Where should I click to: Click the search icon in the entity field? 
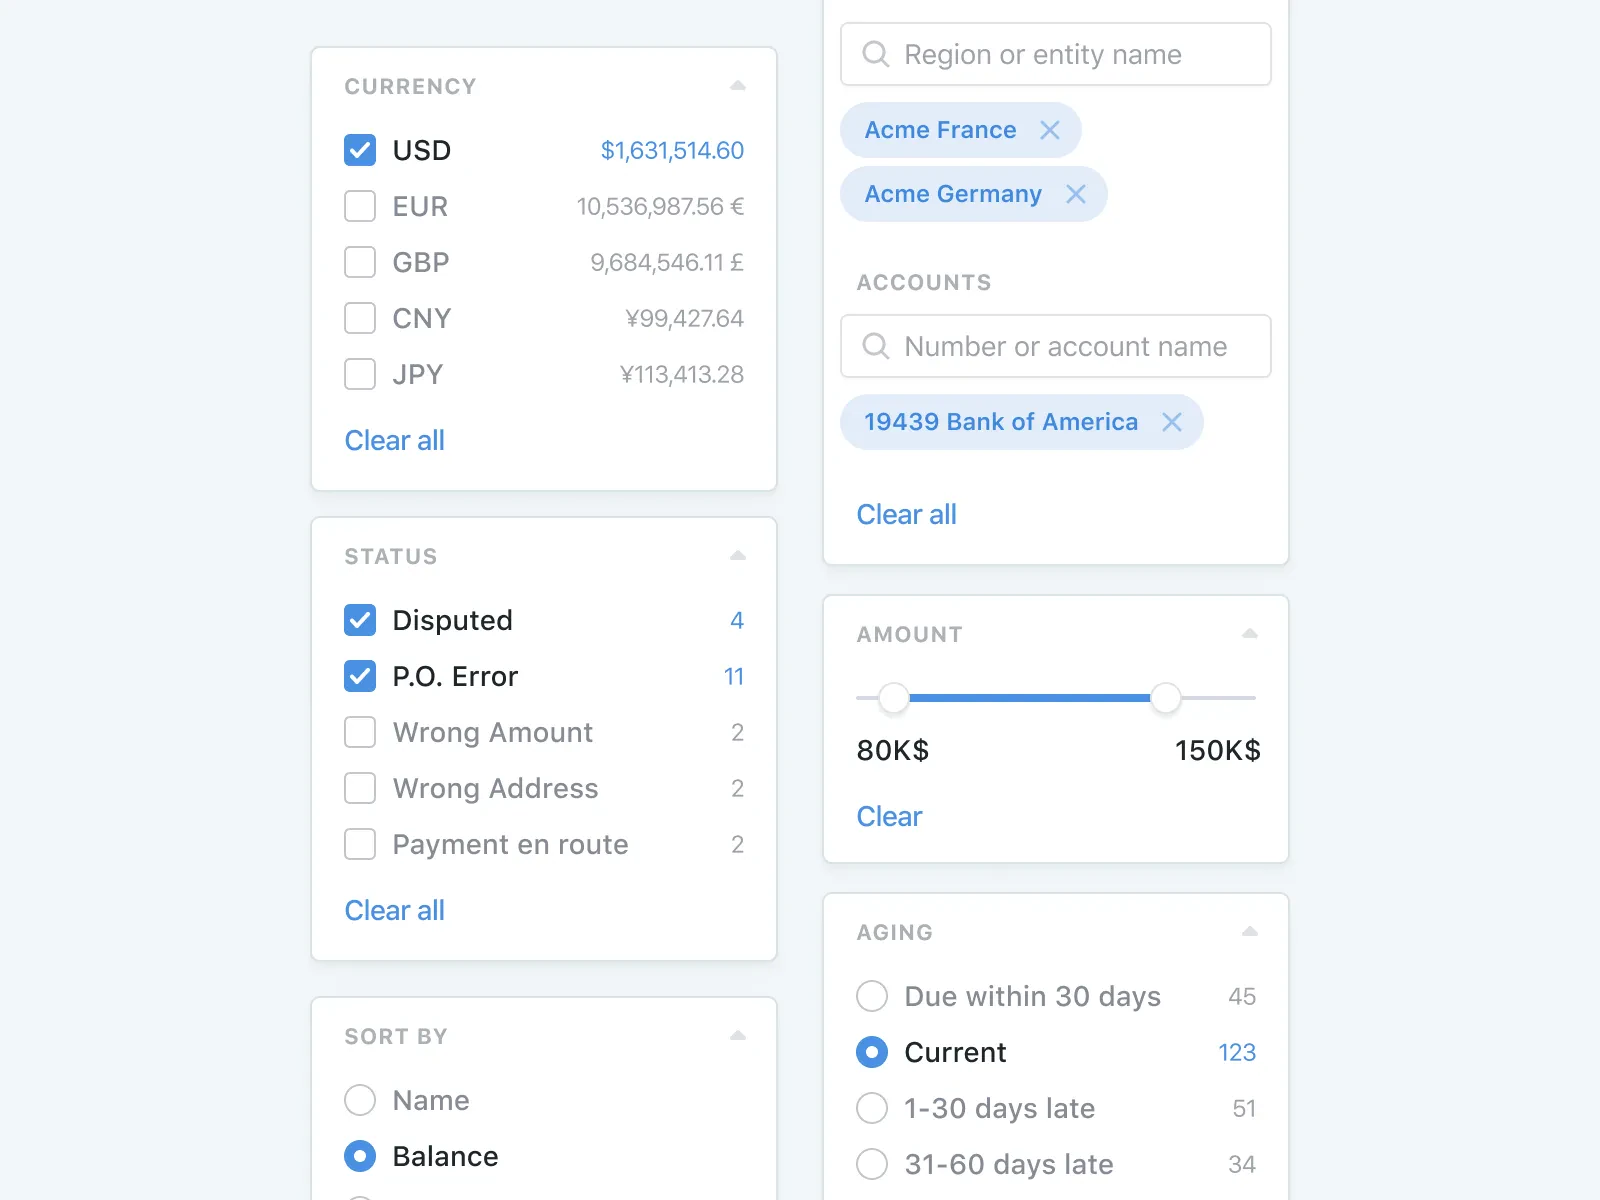(x=876, y=54)
